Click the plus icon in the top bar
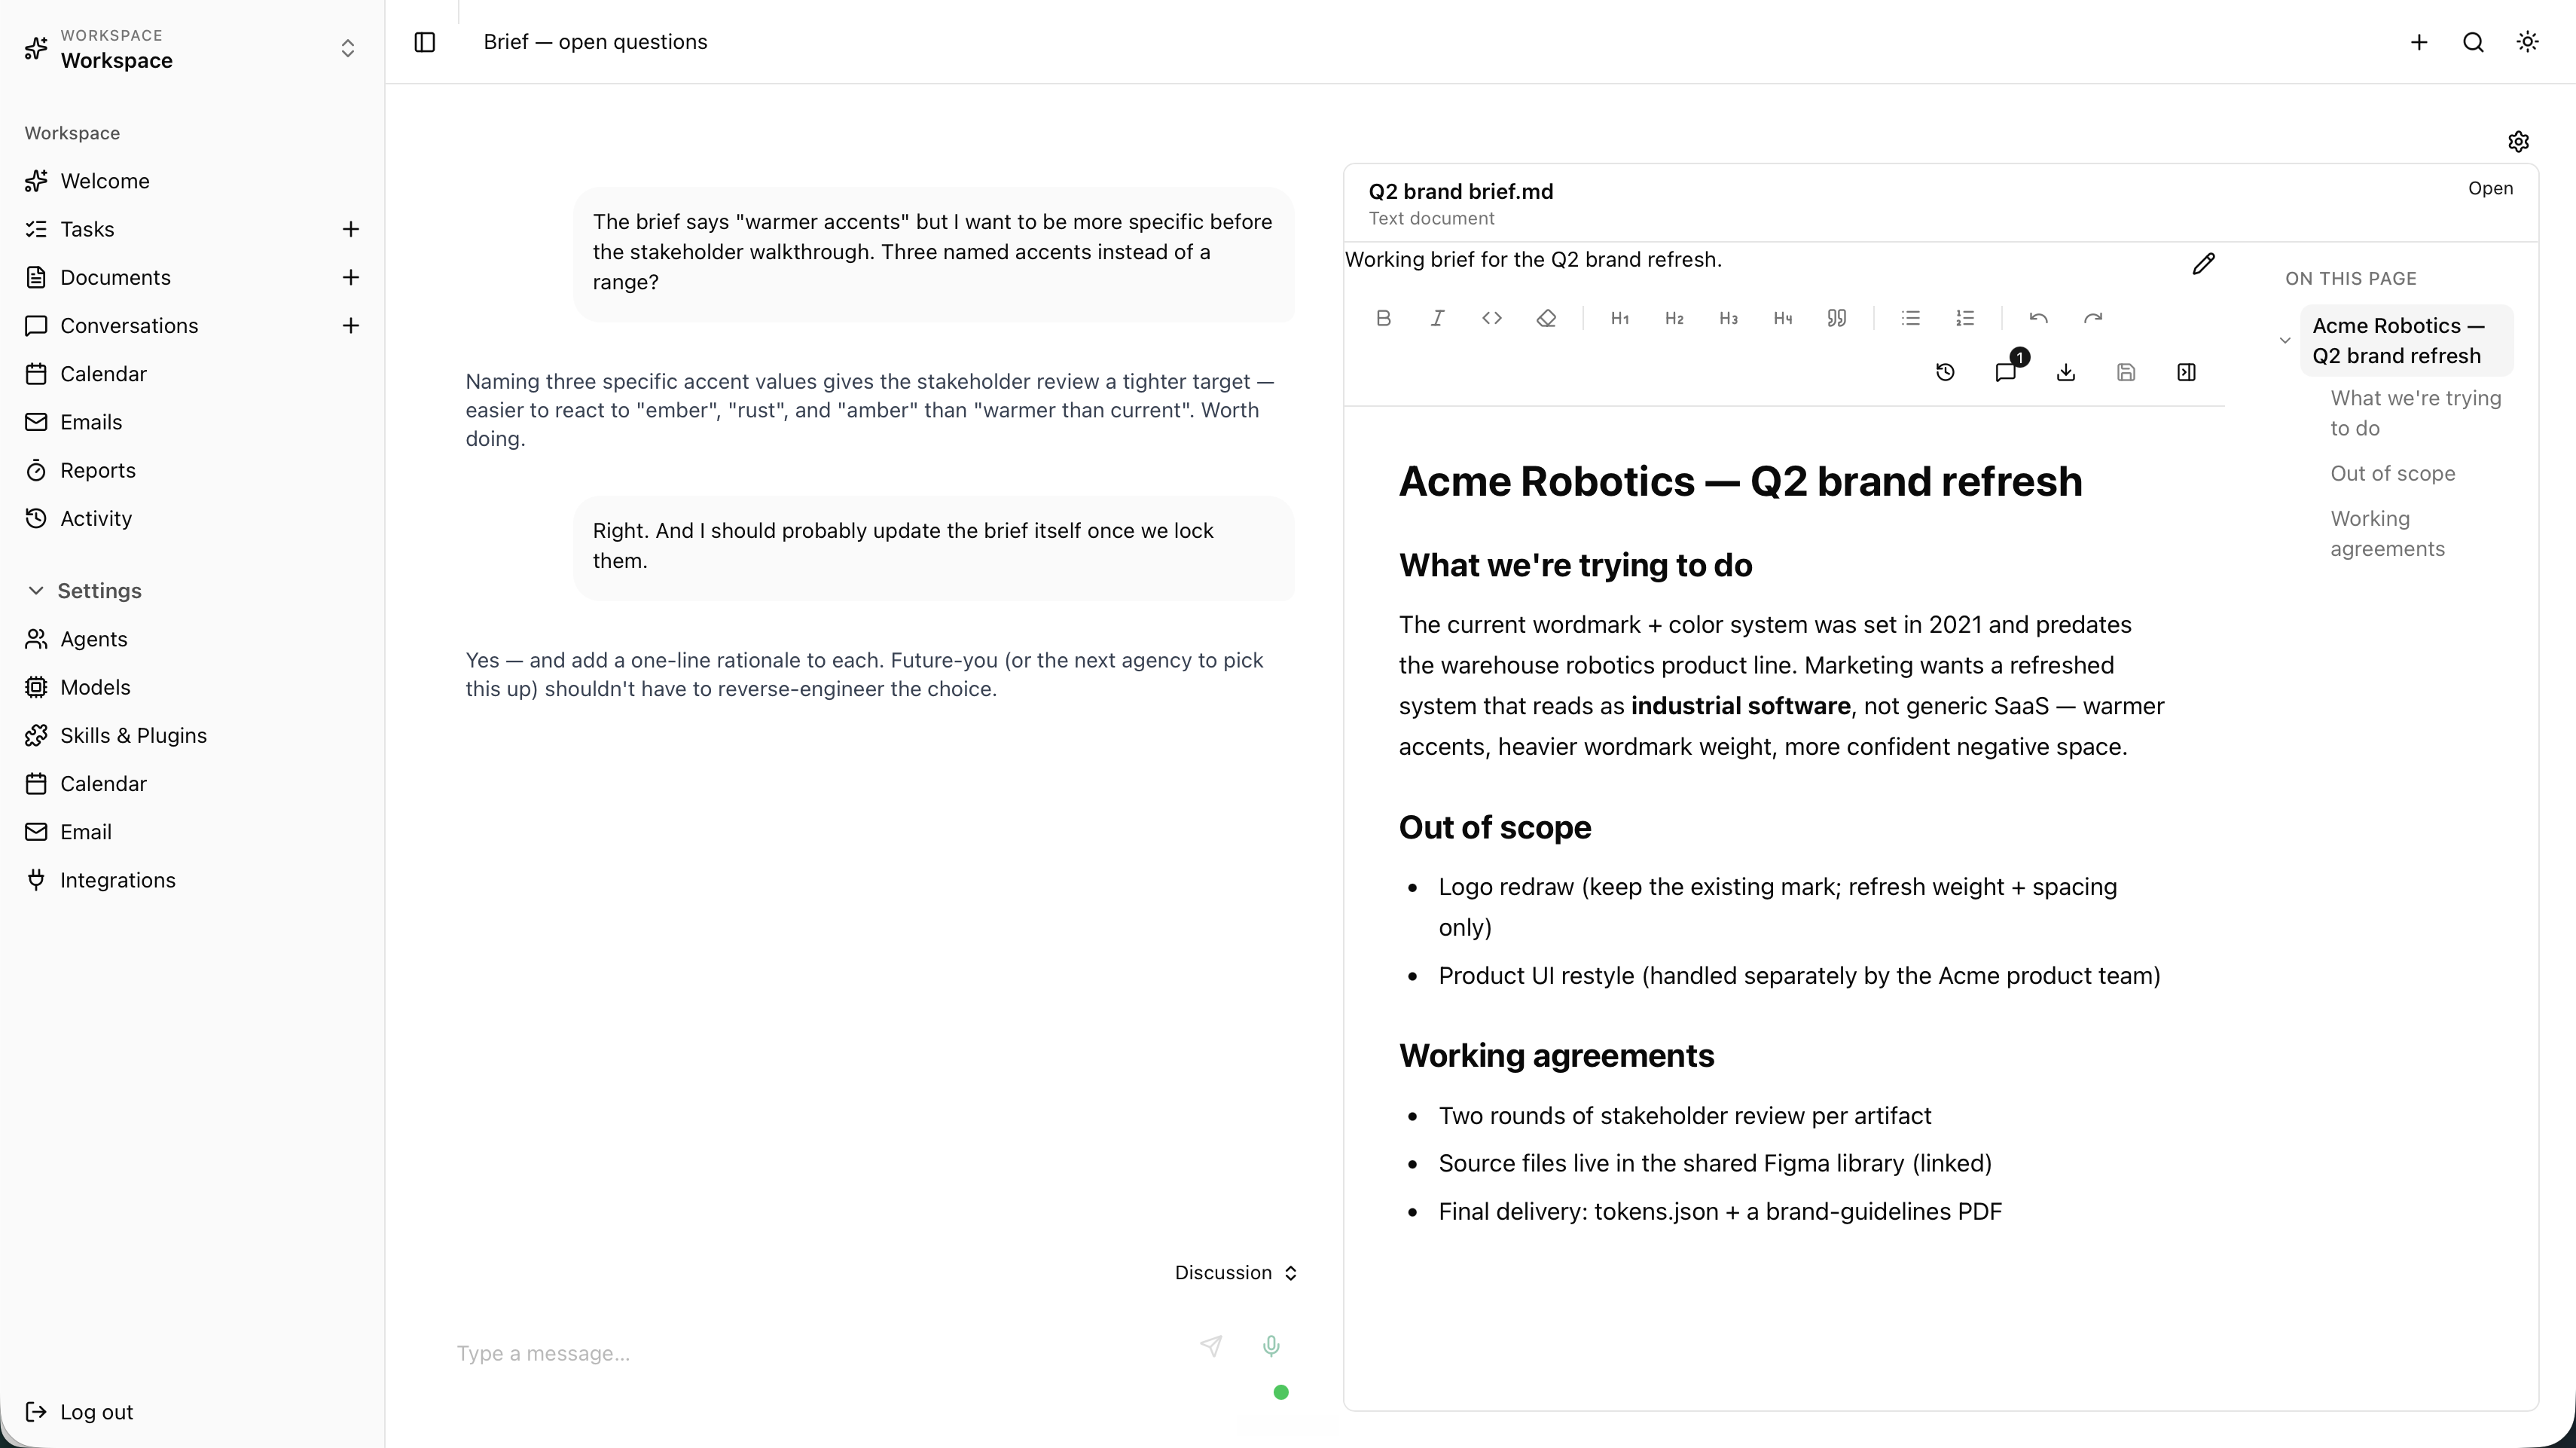2576x1448 pixels. click(2419, 42)
